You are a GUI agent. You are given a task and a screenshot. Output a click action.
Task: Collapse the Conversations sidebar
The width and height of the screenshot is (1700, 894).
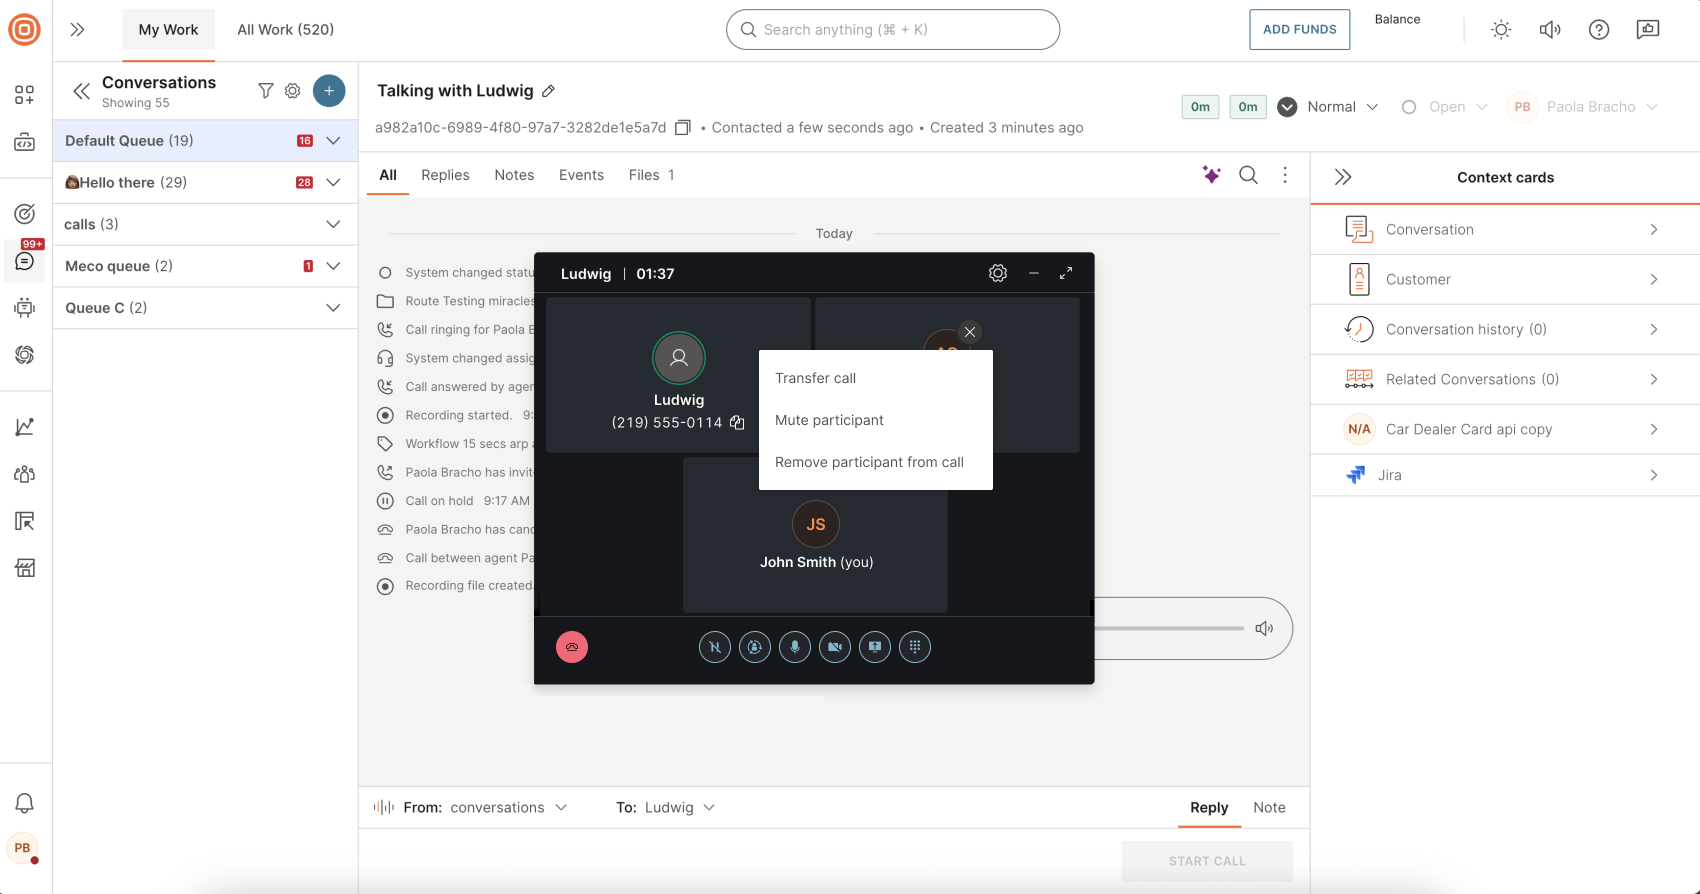81,91
